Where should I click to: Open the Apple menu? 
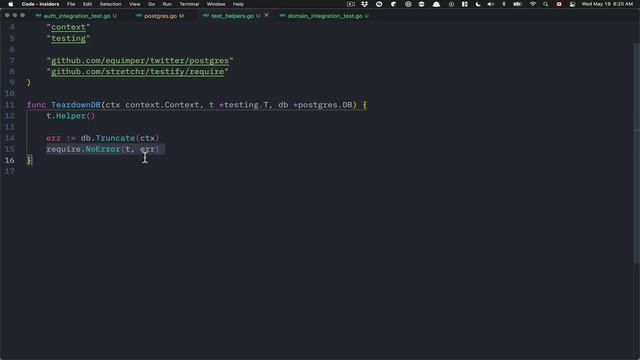tap(11, 4)
